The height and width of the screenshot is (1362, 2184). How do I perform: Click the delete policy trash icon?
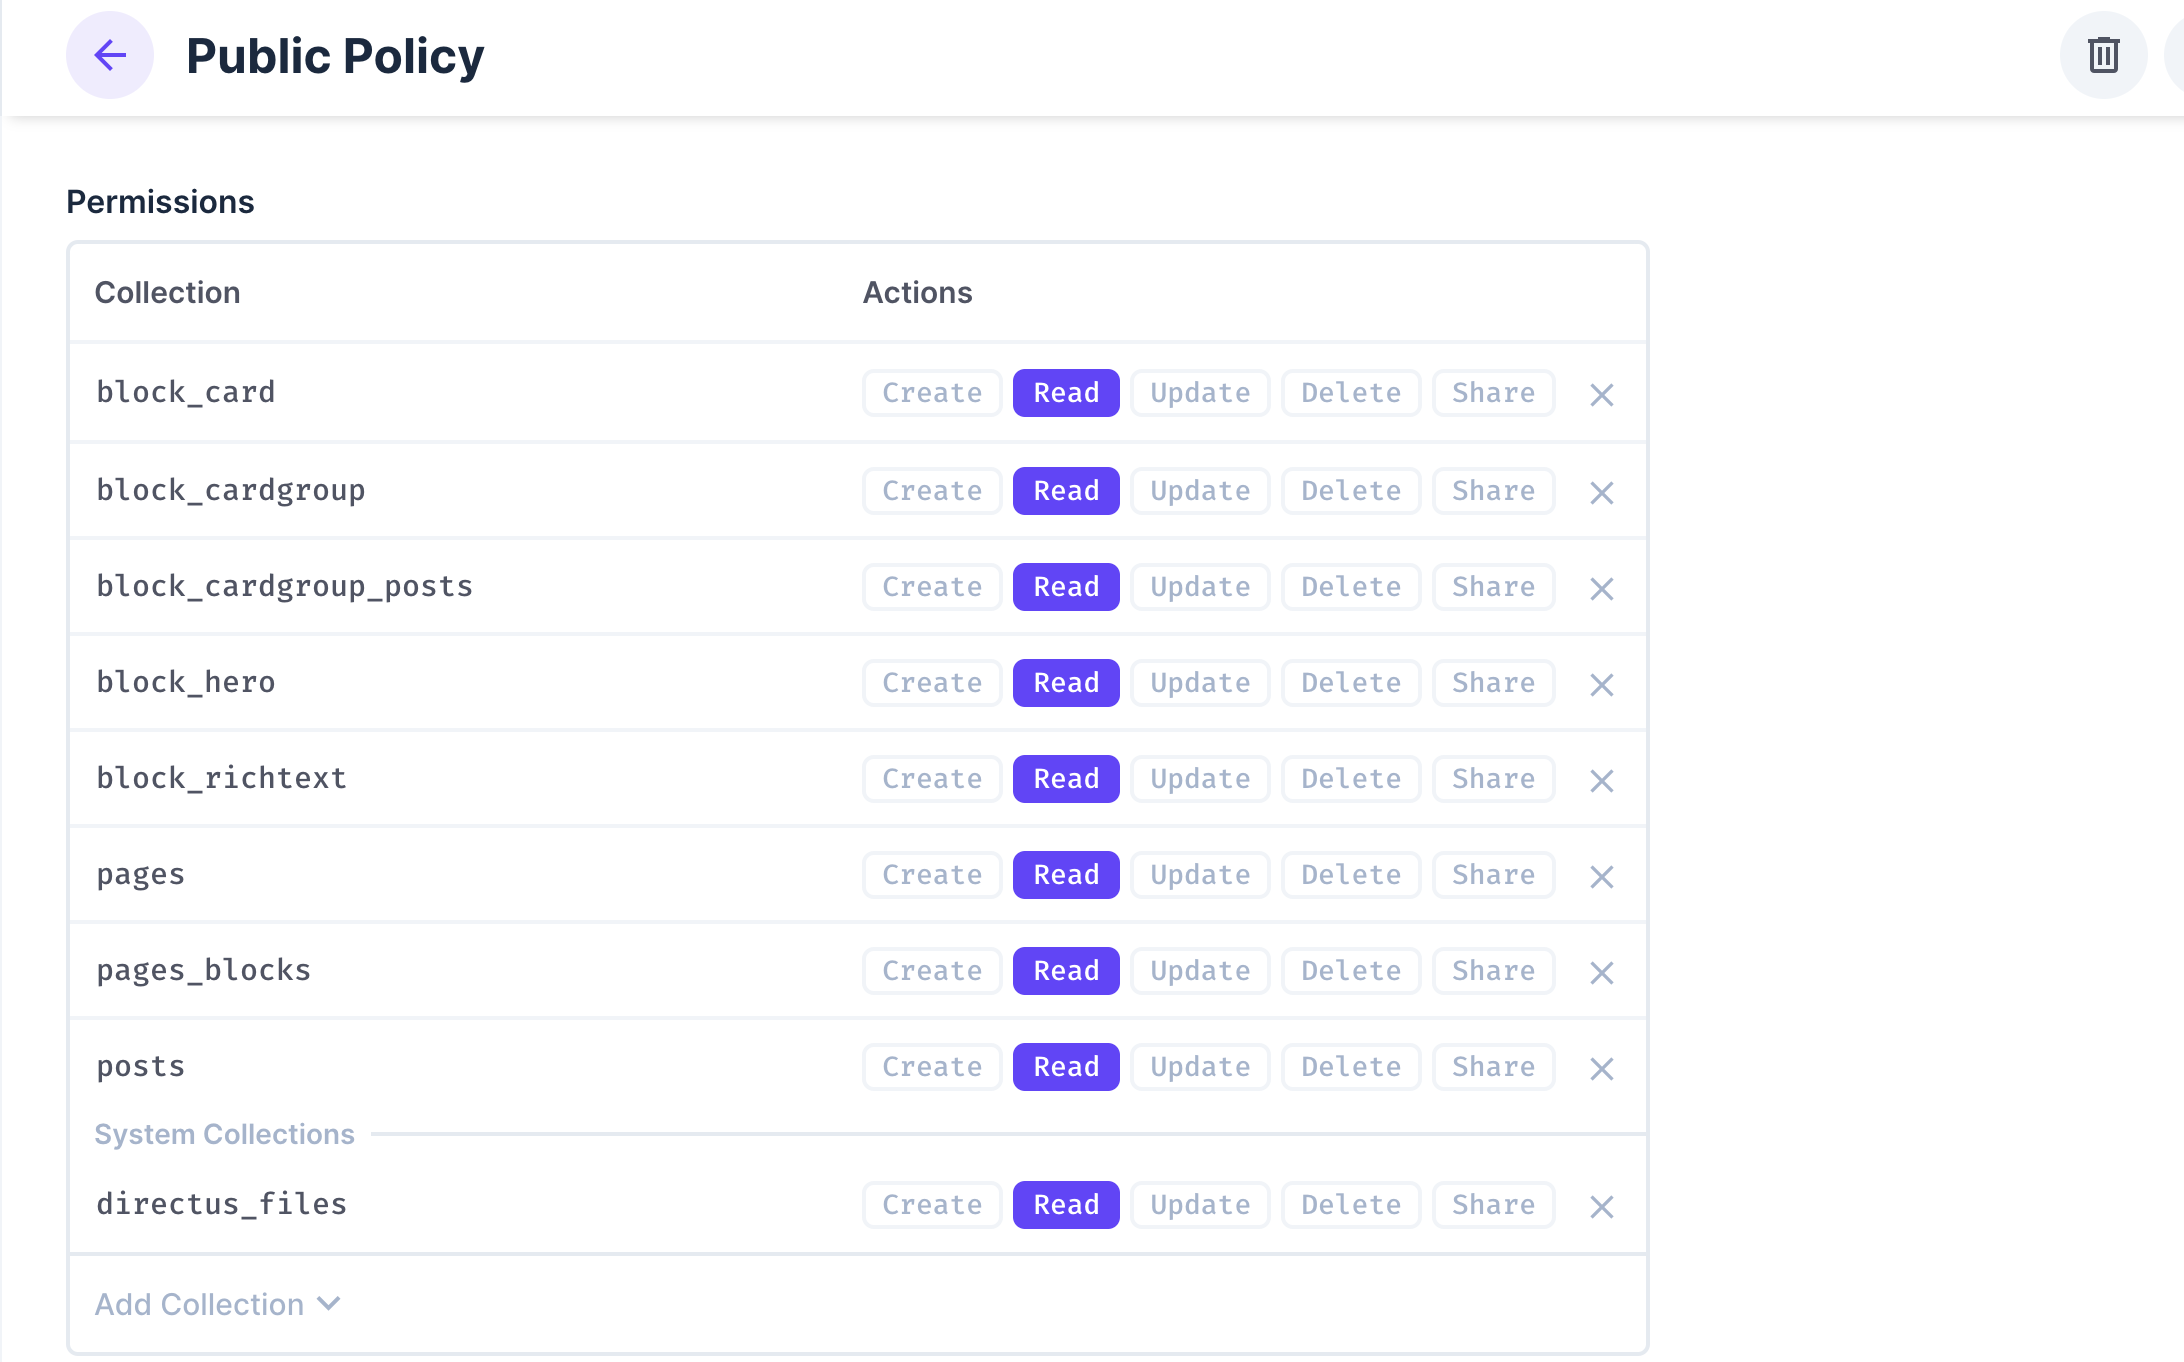tap(2103, 55)
